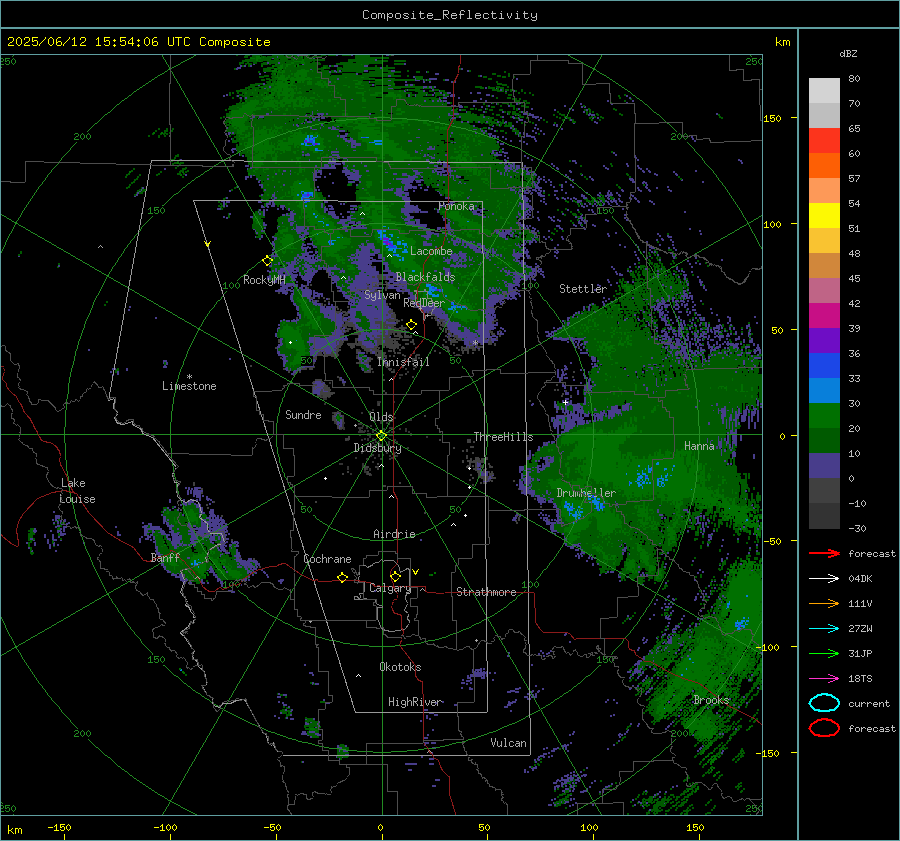
Task: Select the yellow diamond marker under Cochrane
Action: (x=342, y=577)
